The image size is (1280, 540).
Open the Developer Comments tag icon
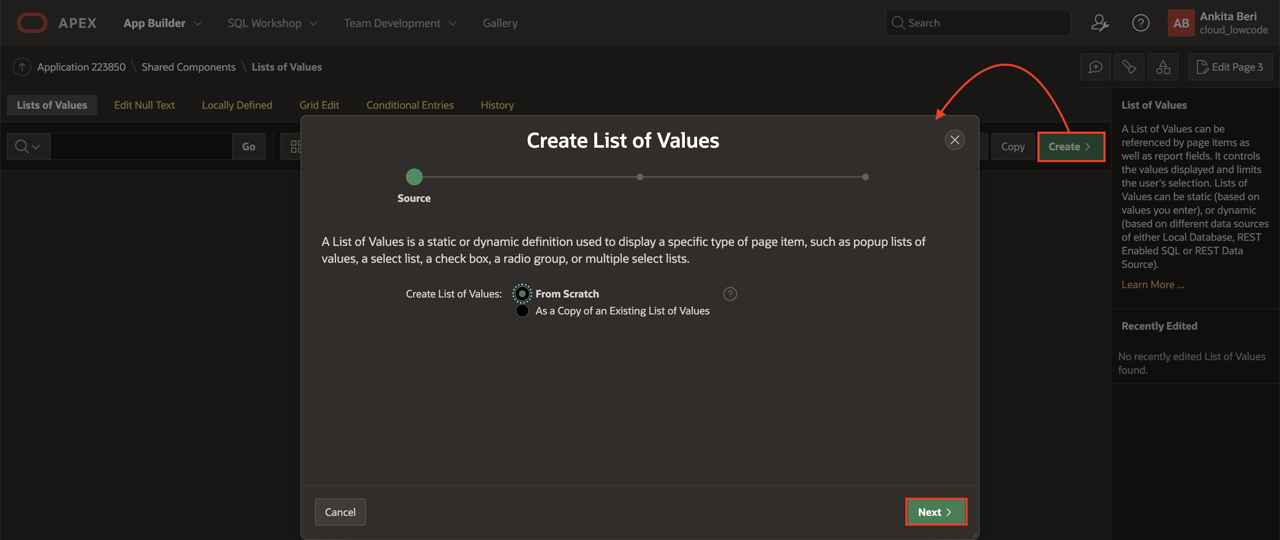pos(1129,67)
